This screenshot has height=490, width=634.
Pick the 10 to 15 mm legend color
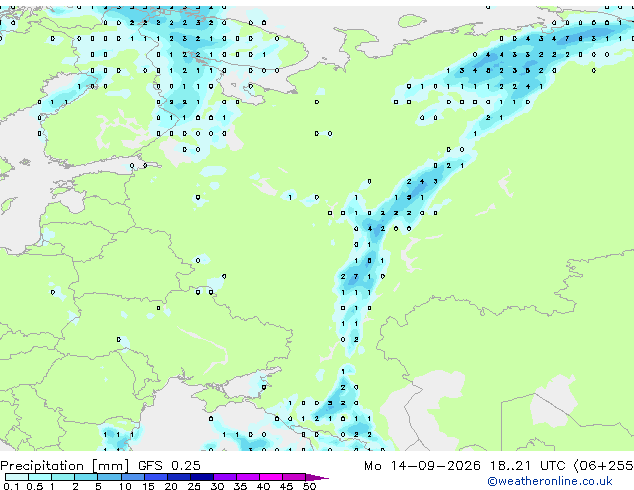(x=133, y=477)
